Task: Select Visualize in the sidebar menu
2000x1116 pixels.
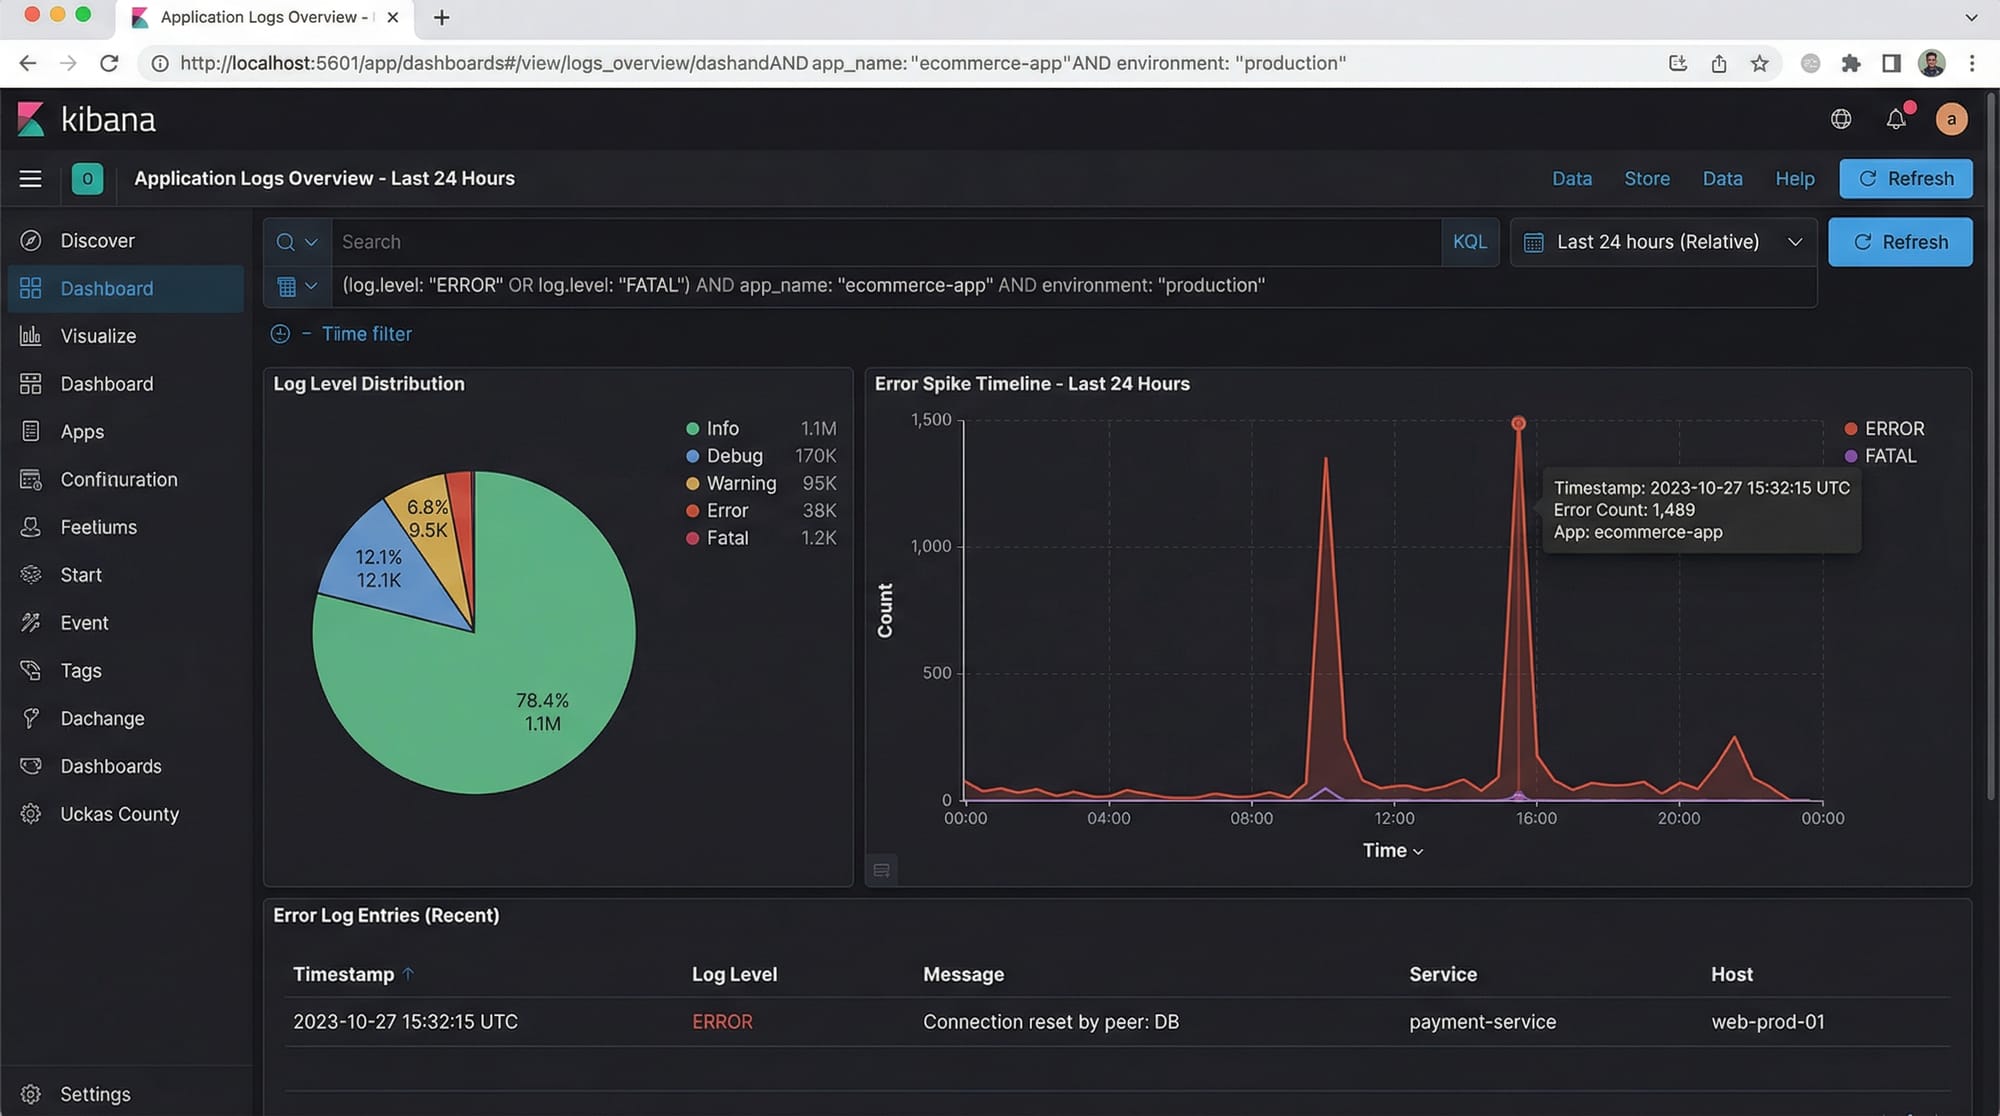Action: pos(98,336)
